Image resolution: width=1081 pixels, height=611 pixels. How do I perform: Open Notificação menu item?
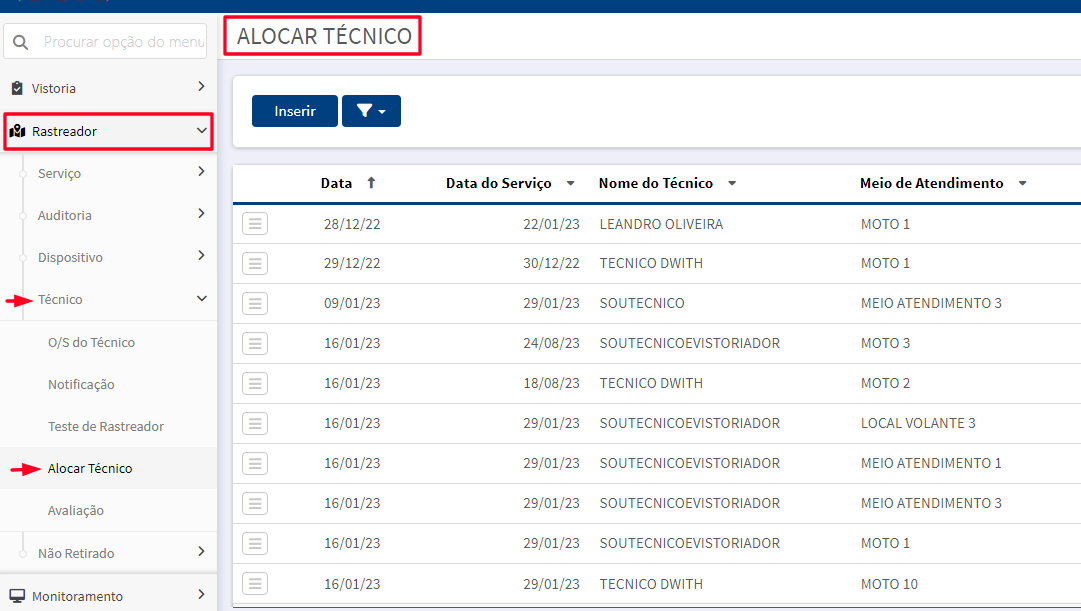click(x=81, y=385)
